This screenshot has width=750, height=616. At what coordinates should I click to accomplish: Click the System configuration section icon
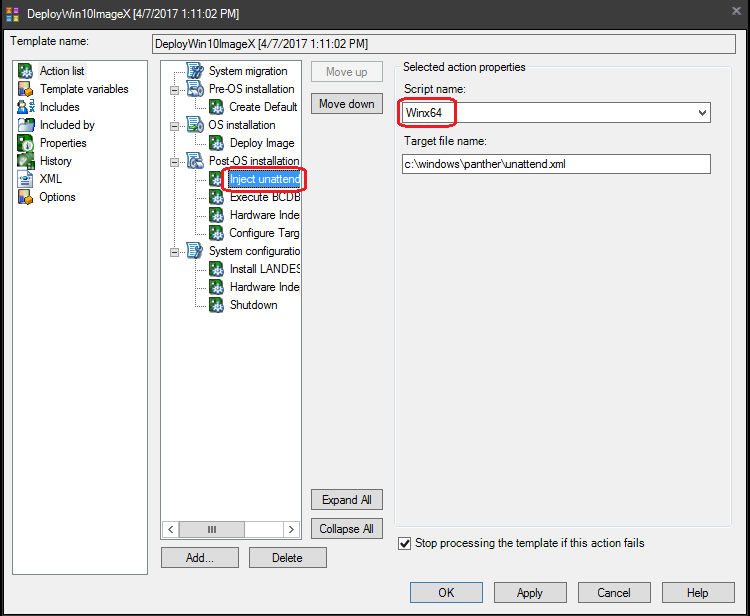pyautogui.click(x=195, y=251)
